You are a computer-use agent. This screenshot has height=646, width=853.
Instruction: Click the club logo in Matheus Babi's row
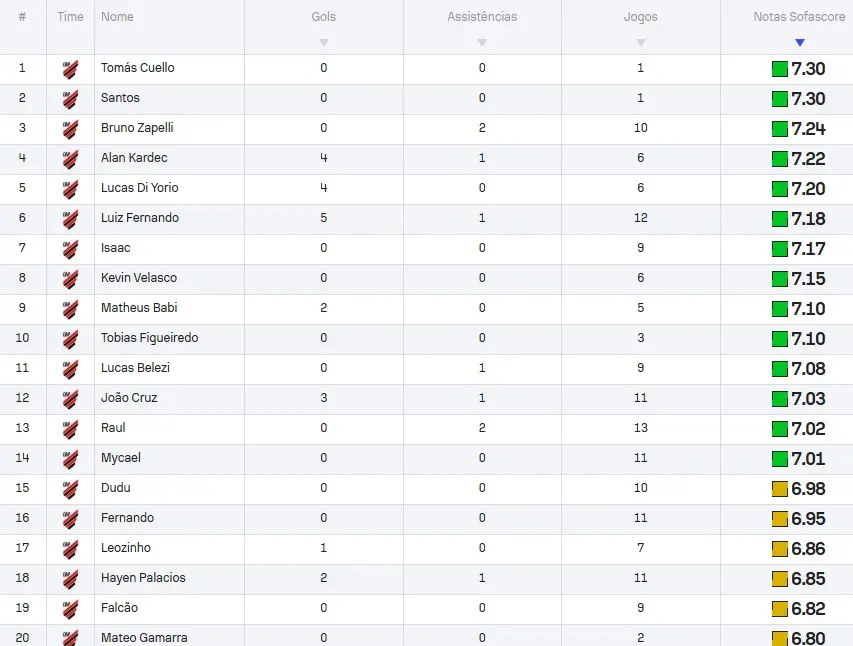(70, 309)
